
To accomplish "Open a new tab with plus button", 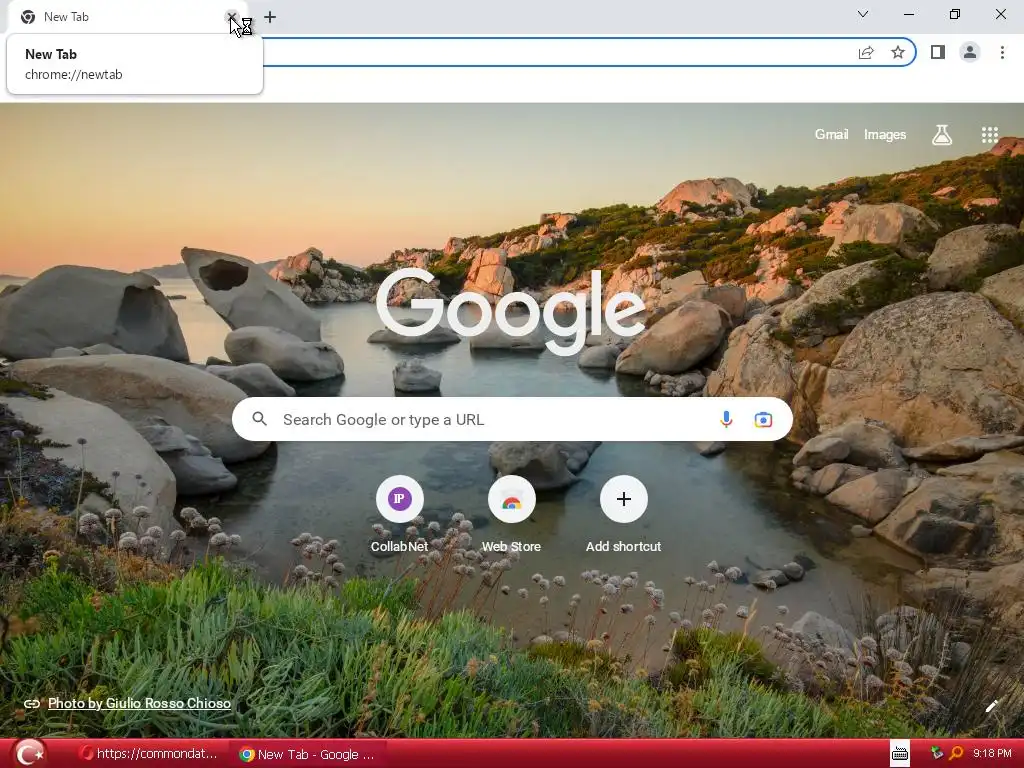I will tap(270, 17).
